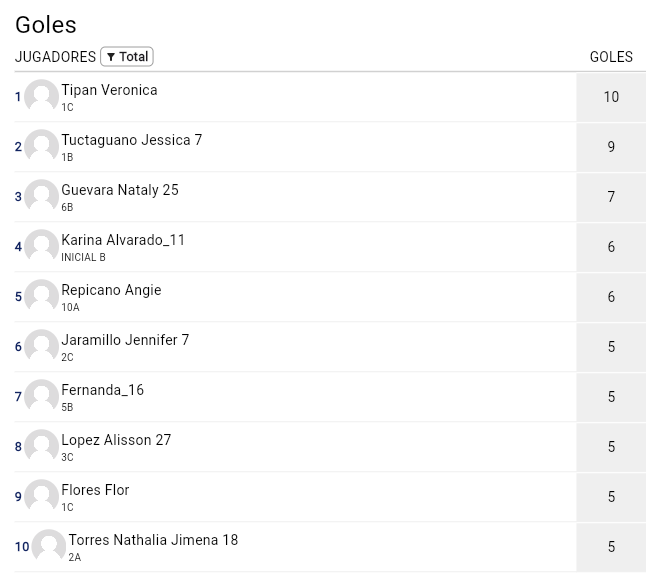This screenshot has height=581, width=646.
Task: Click Repicano Angie's player name
Action: tap(111, 290)
